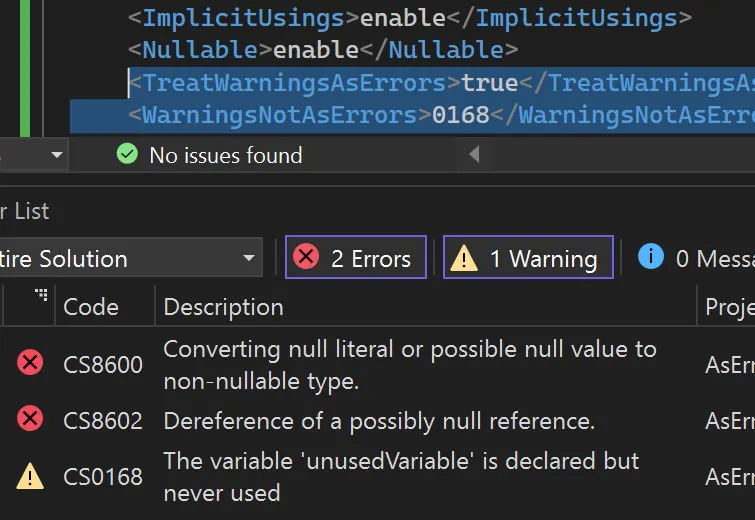The width and height of the screenshot is (755, 520).
Task: Select the CS8602 dereference error row
Action: (x=378, y=420)
